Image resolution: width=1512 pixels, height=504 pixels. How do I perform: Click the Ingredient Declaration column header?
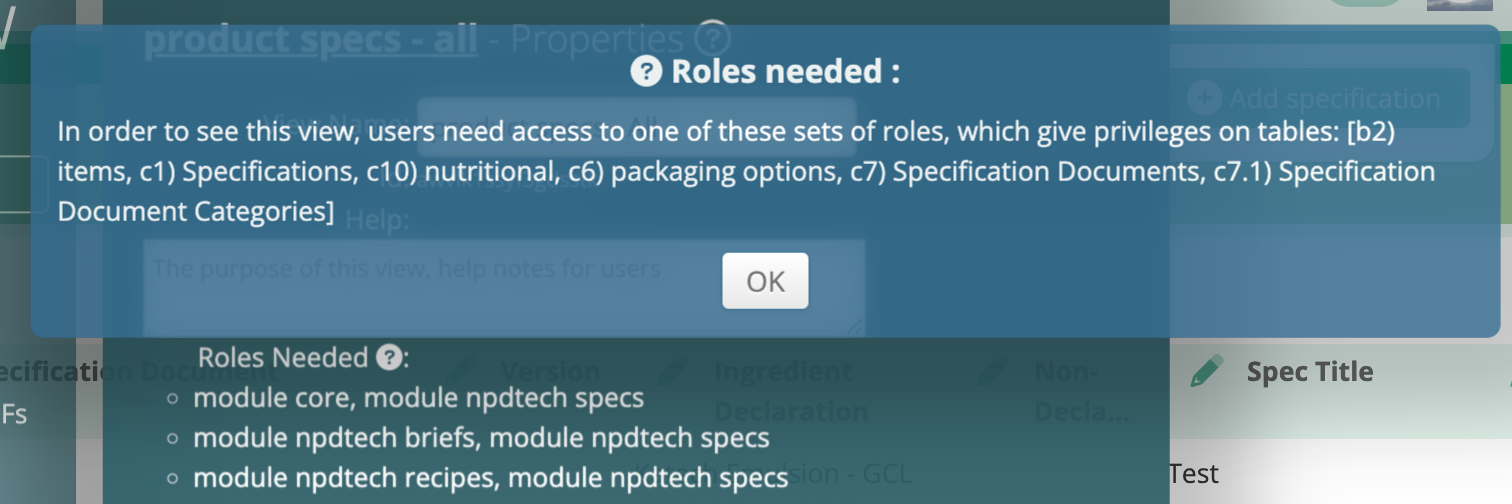(790, 390)
